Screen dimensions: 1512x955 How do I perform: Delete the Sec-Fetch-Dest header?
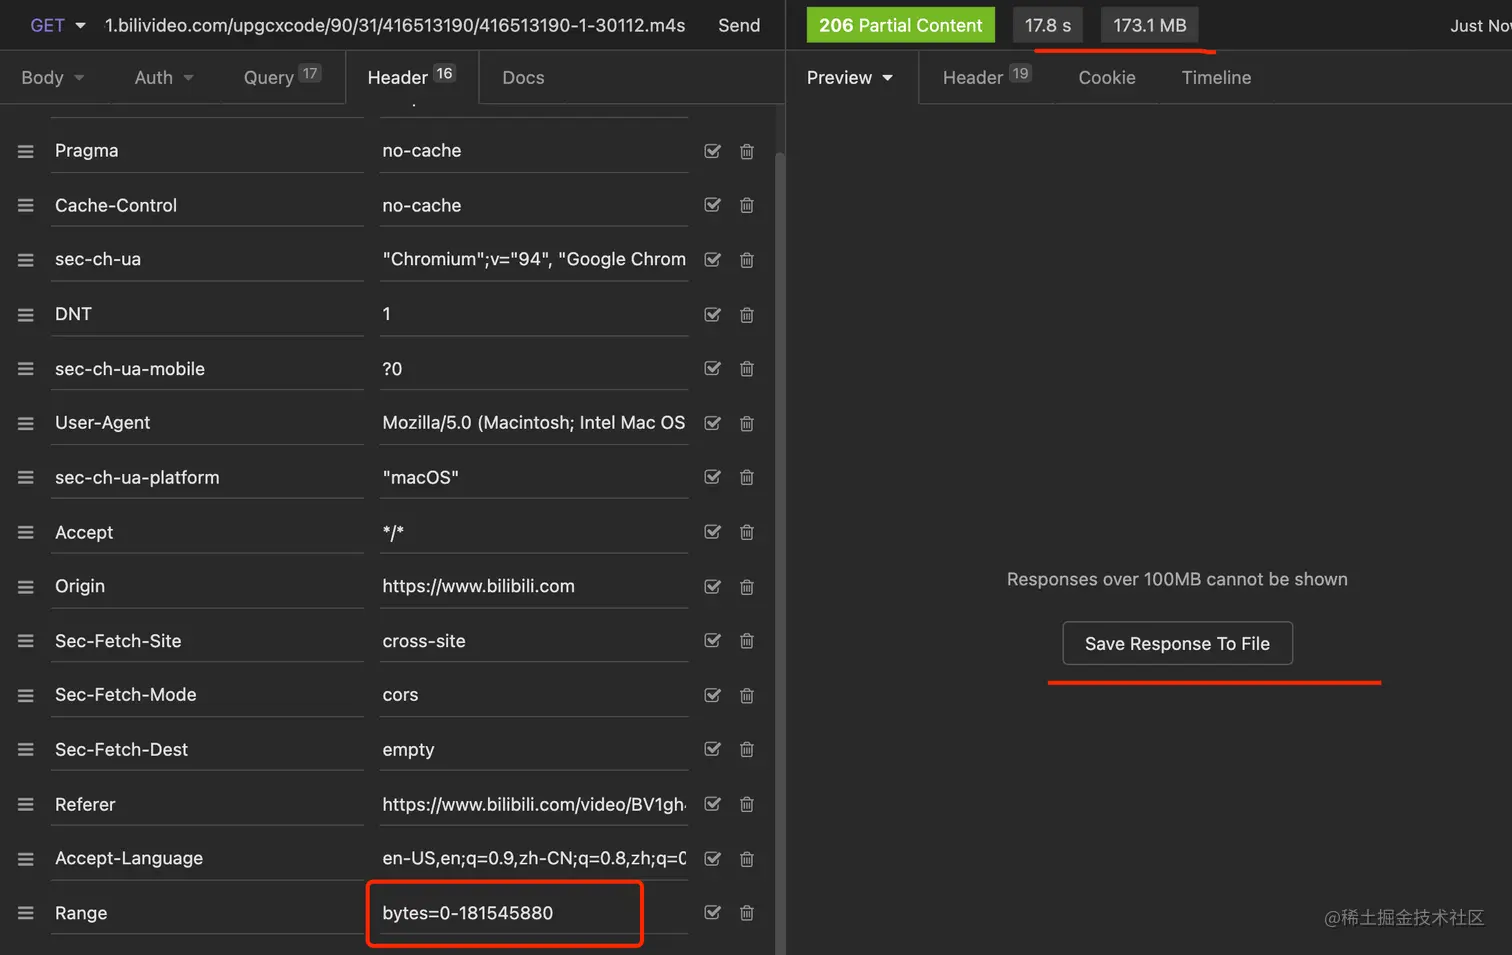pos(746,750)
